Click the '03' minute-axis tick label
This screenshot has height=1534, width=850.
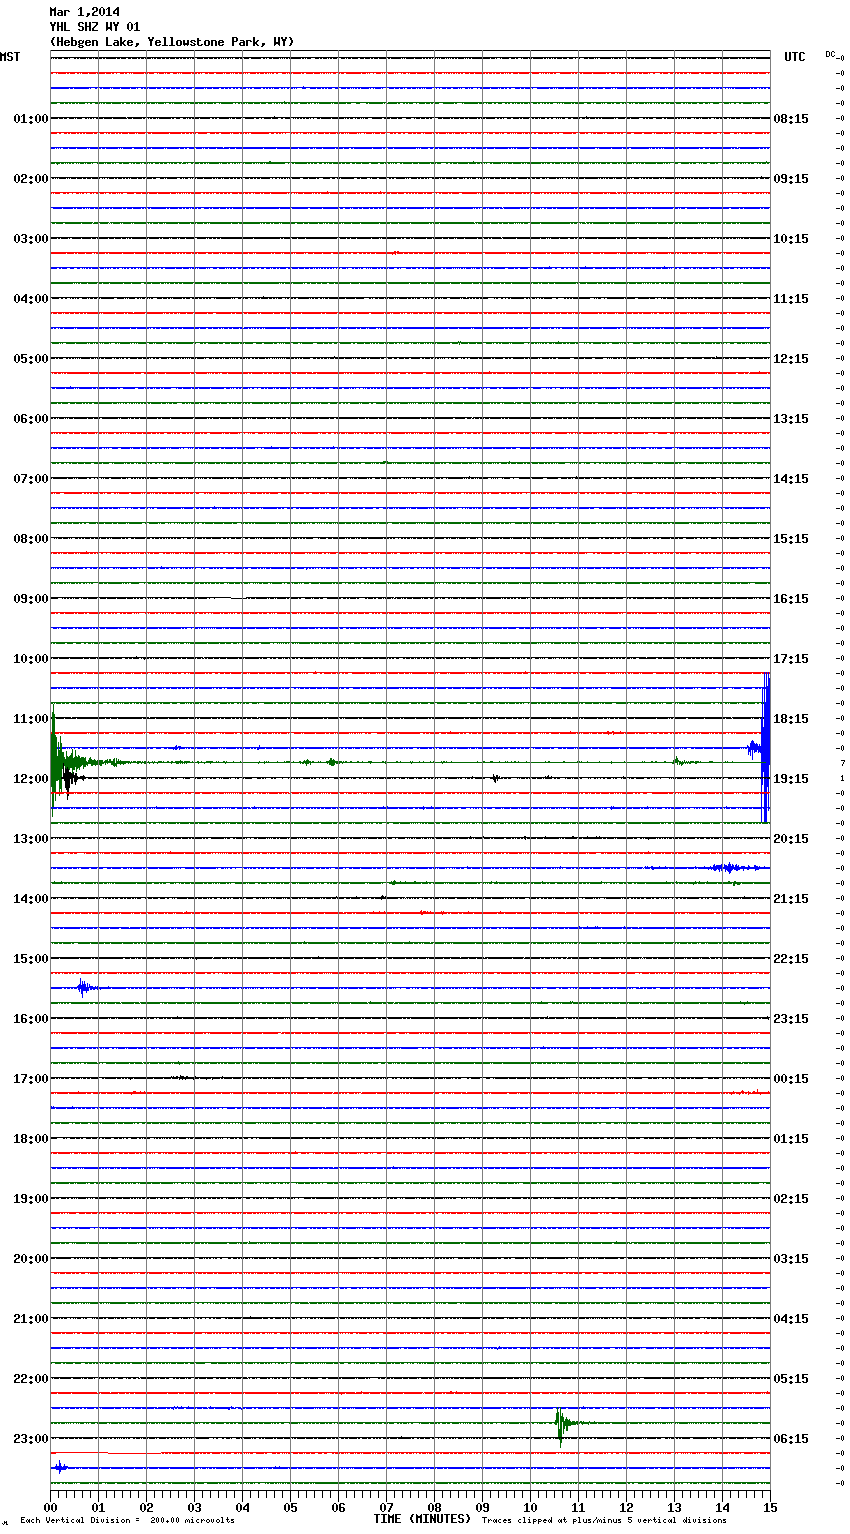[194, 1507]
